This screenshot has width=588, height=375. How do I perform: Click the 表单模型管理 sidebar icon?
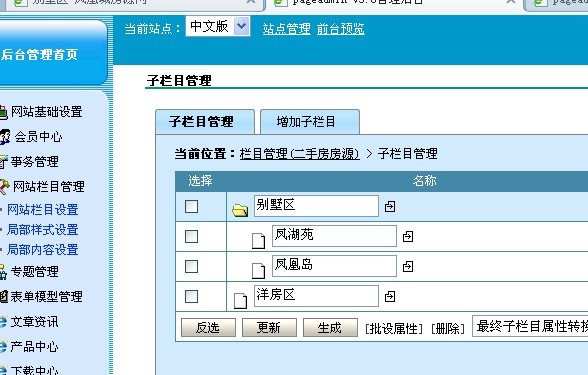(3, 297)
